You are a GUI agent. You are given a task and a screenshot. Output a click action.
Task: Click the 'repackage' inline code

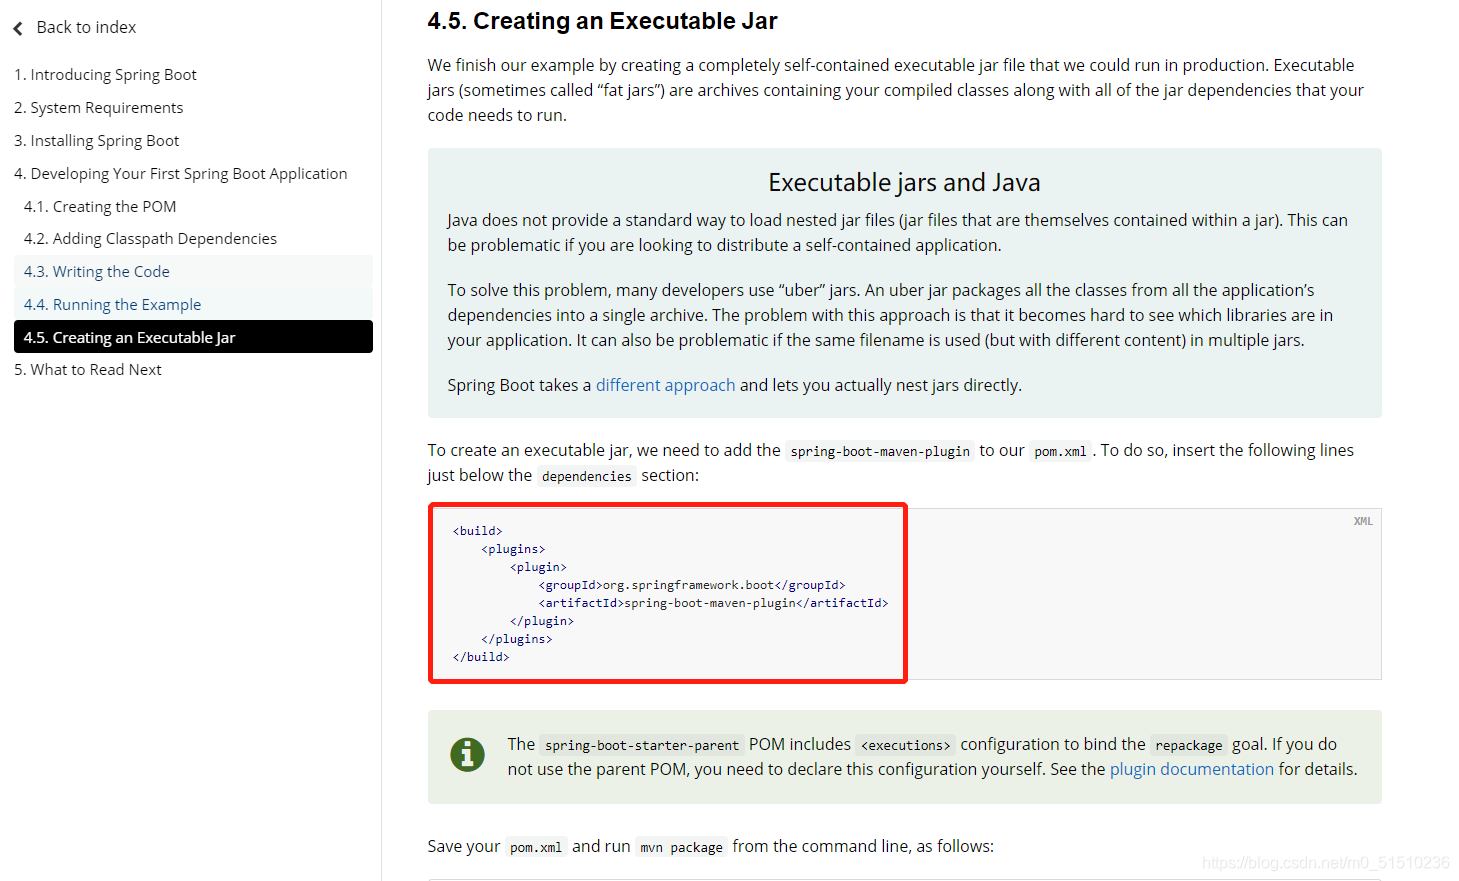coord(1188,745)
